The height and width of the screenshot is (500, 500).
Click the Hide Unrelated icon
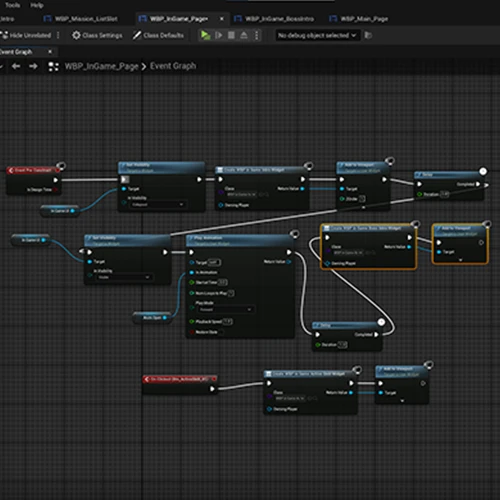pos(4,35)
